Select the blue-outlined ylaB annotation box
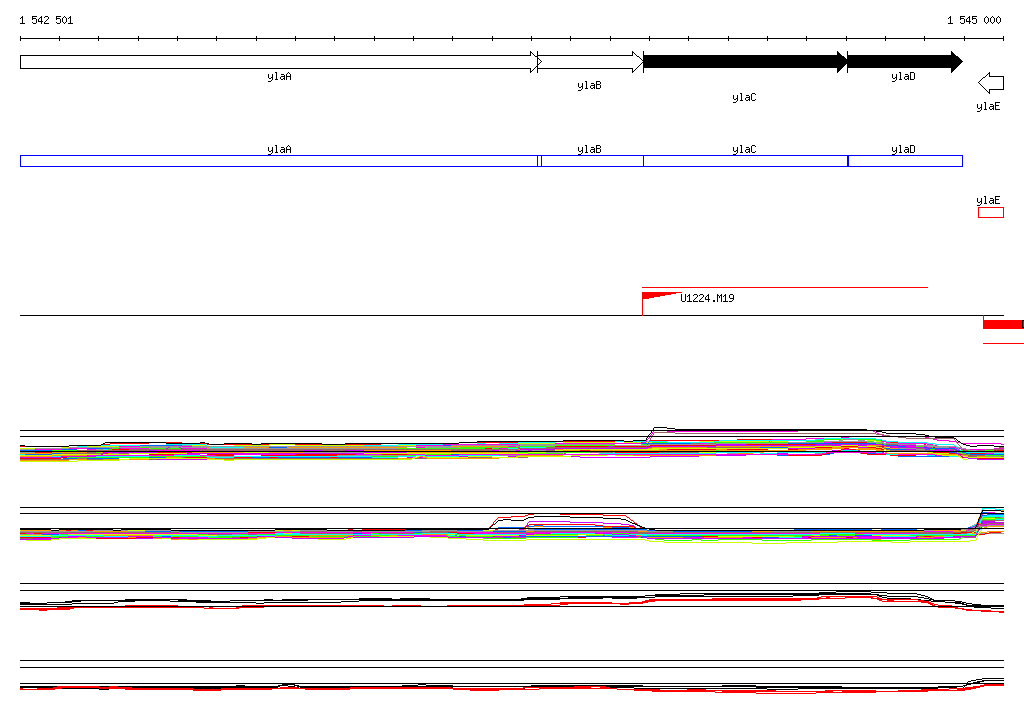Image resolution: width=1024 pixels, height=714 pixels. pos(591,161)
